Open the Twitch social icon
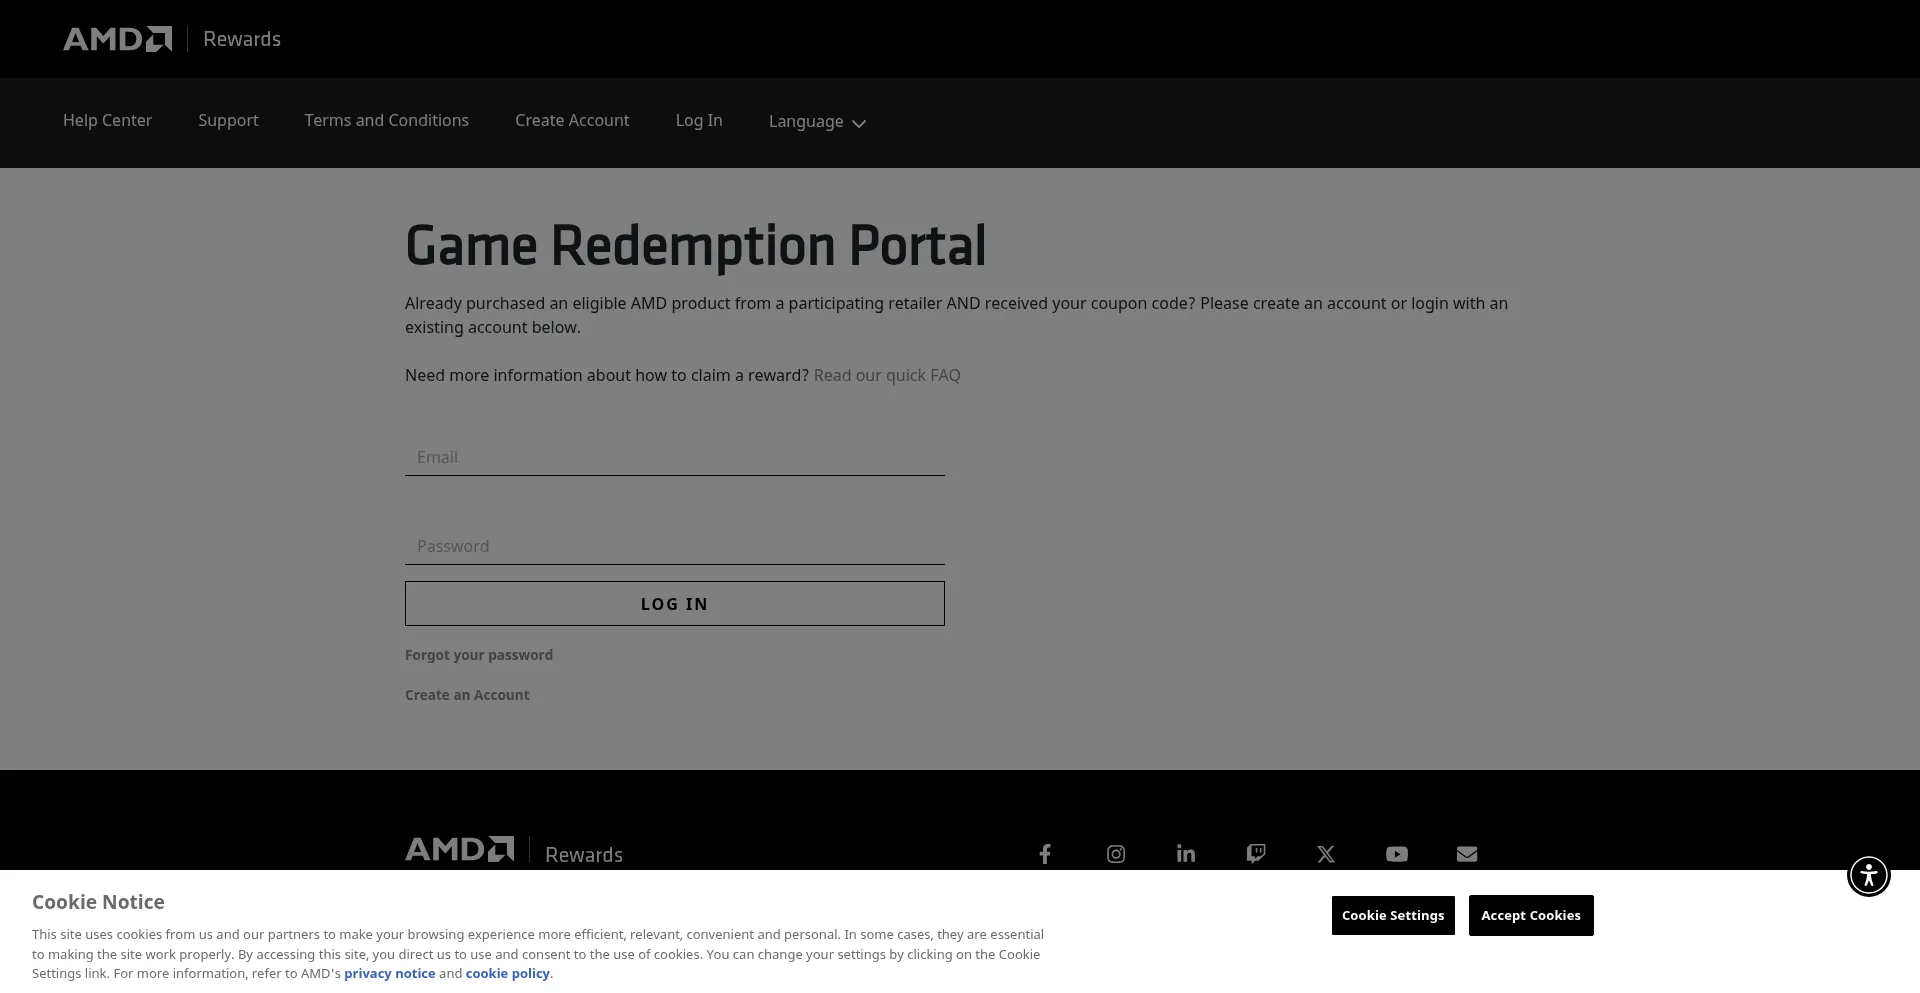Screen dimensions: 1920x993 [x=1256, y=854]
